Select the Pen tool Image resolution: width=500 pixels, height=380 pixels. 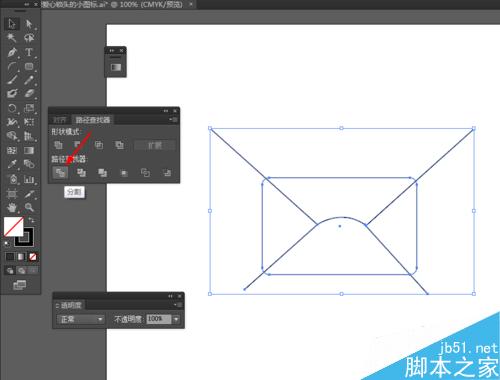[x=12, y=52]
